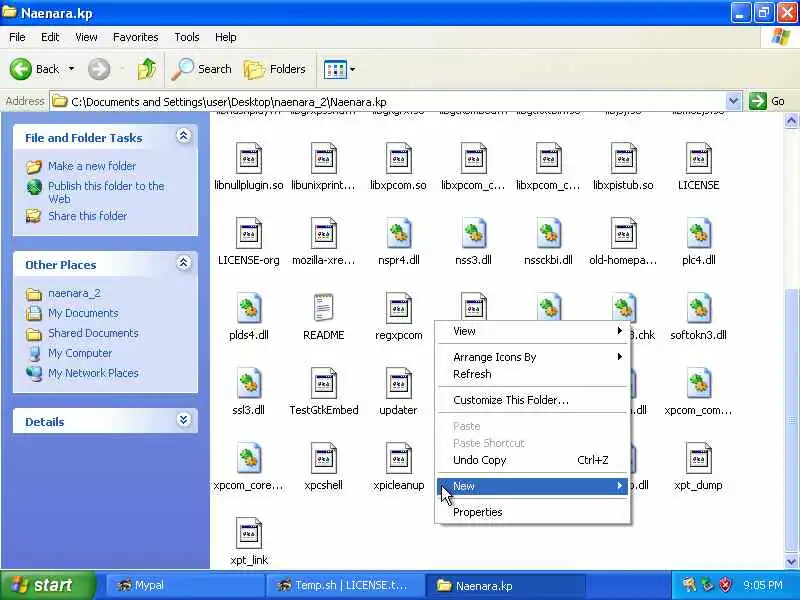Select the libnullplugin.so file icon
Screen dimensions: 800x600
248,159
